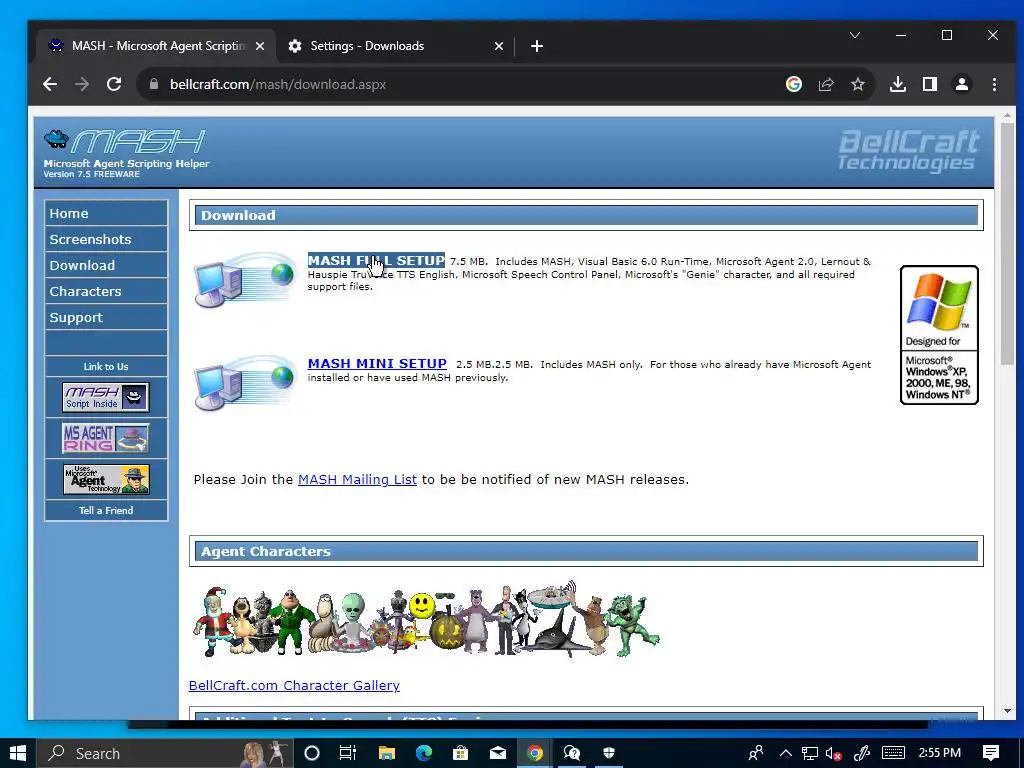The width and height of the screenshot is (1024, 768).
Task: Click the Designed for Windows XP logo
Action: pyautogui.click(x=939, y=335)
